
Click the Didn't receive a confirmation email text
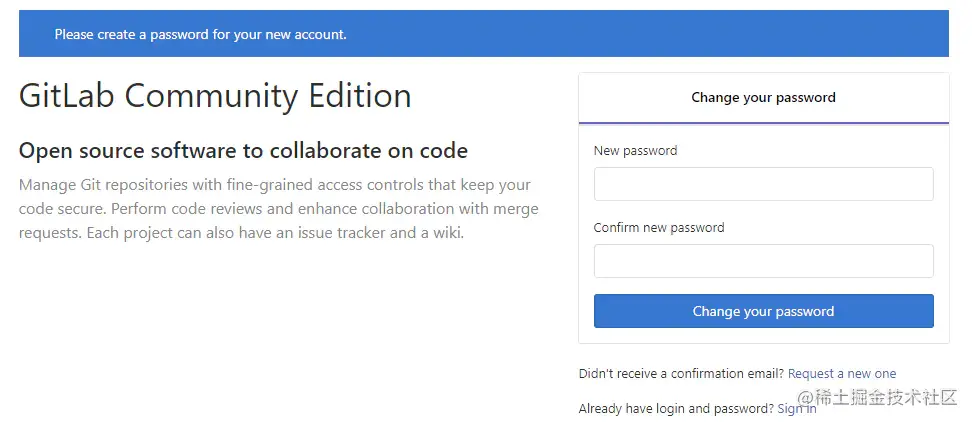pyautogui.click(x=681, y=374)
